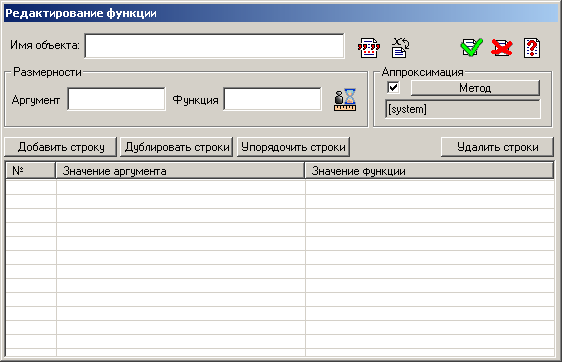Screen dimensions: 562x362
Task: Click the Значение функции column header
Action: 429,171
